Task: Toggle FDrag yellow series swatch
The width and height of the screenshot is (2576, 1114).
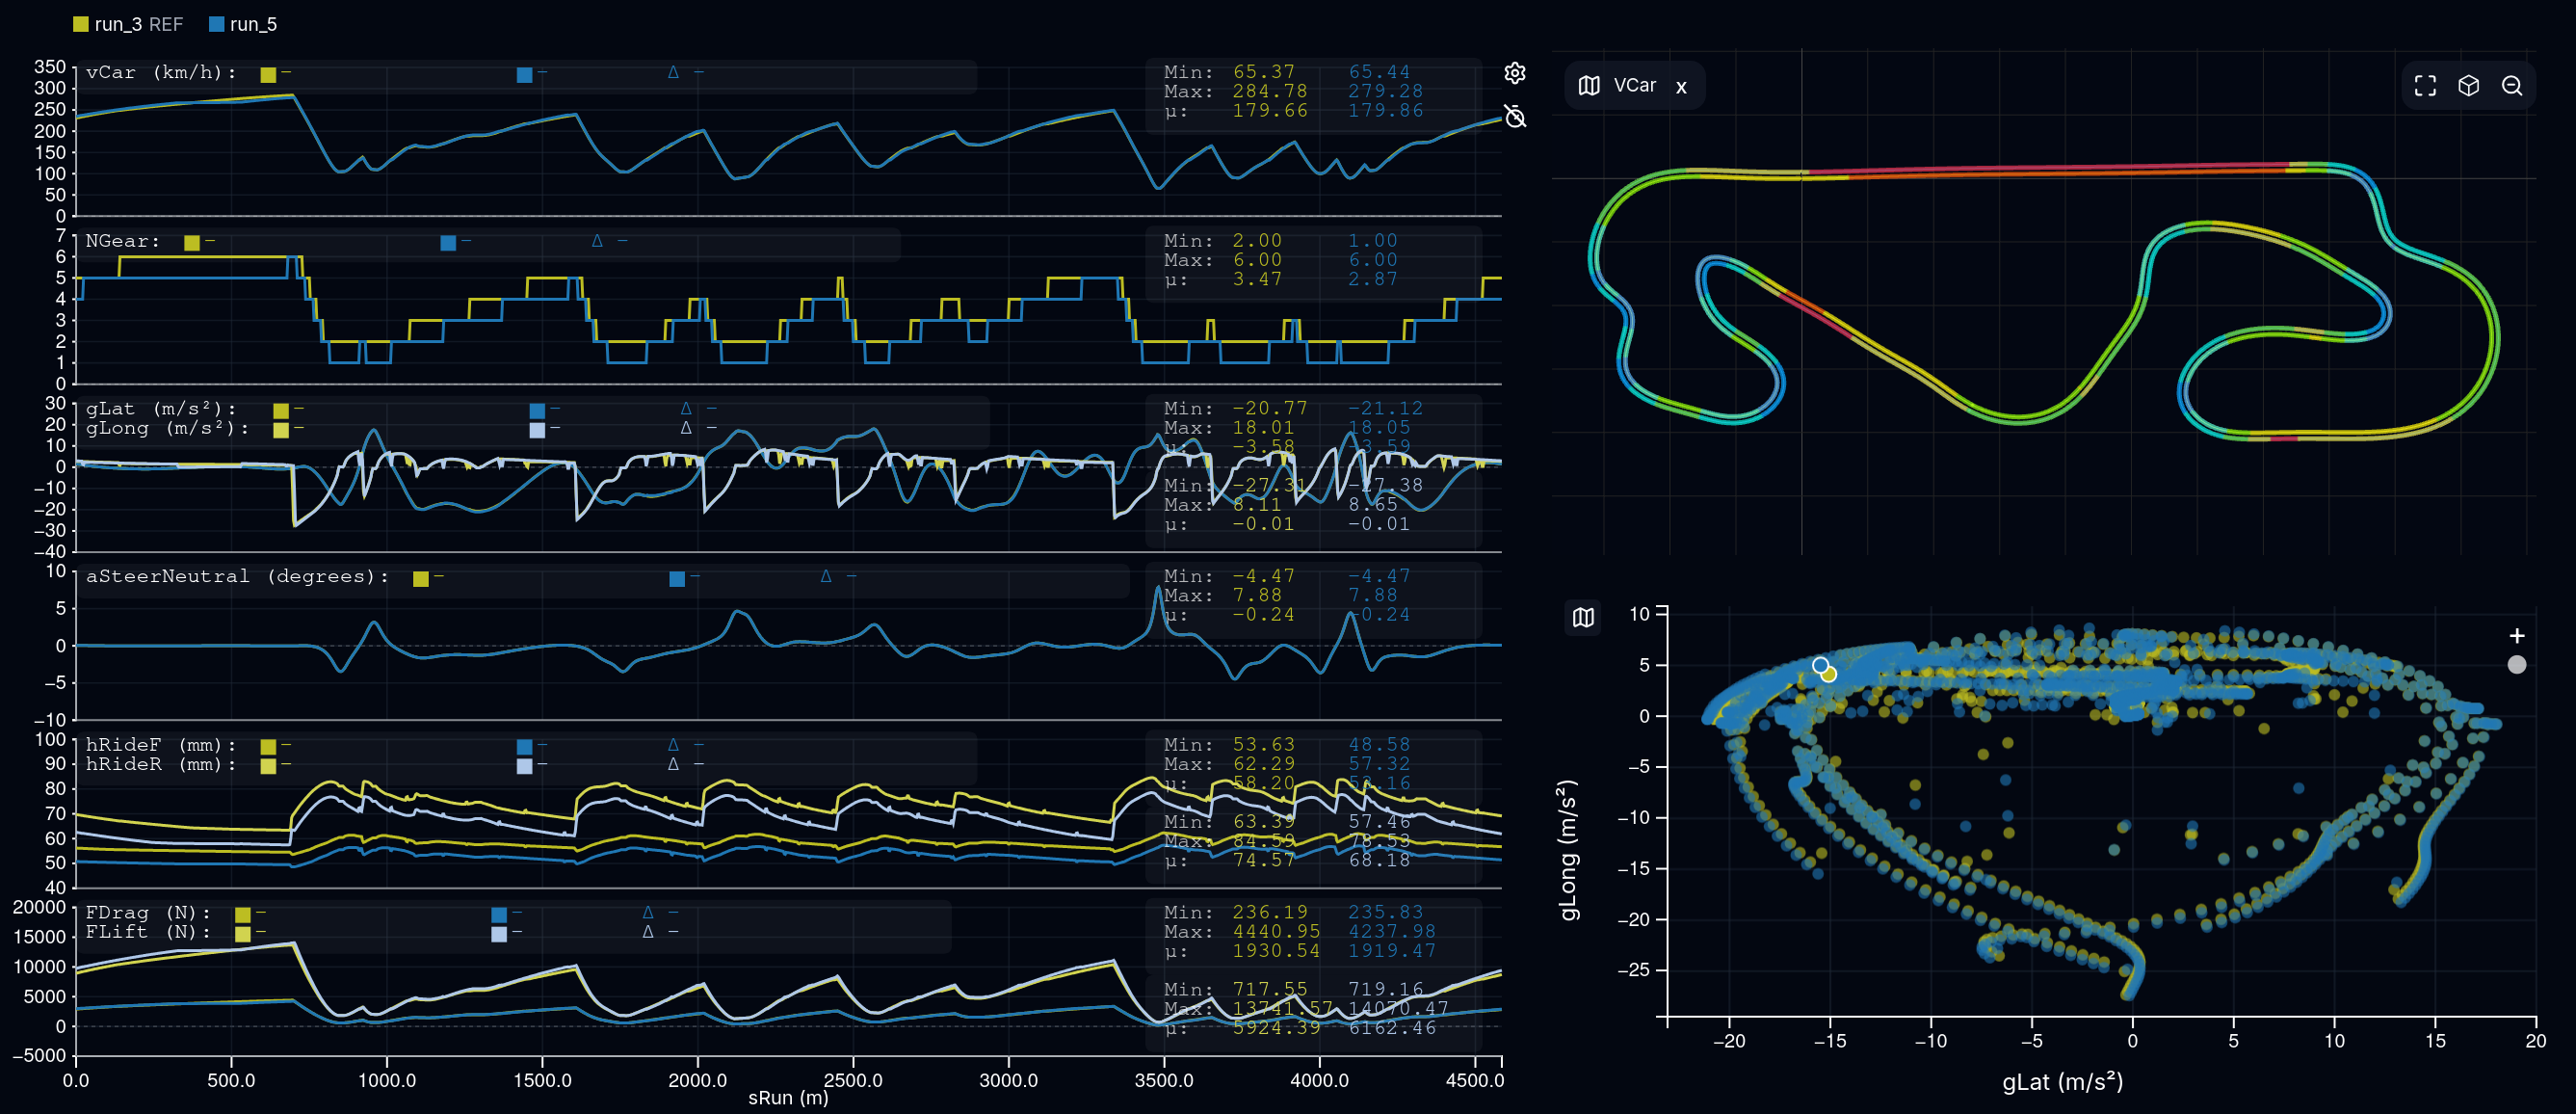Action: point(243,914)
